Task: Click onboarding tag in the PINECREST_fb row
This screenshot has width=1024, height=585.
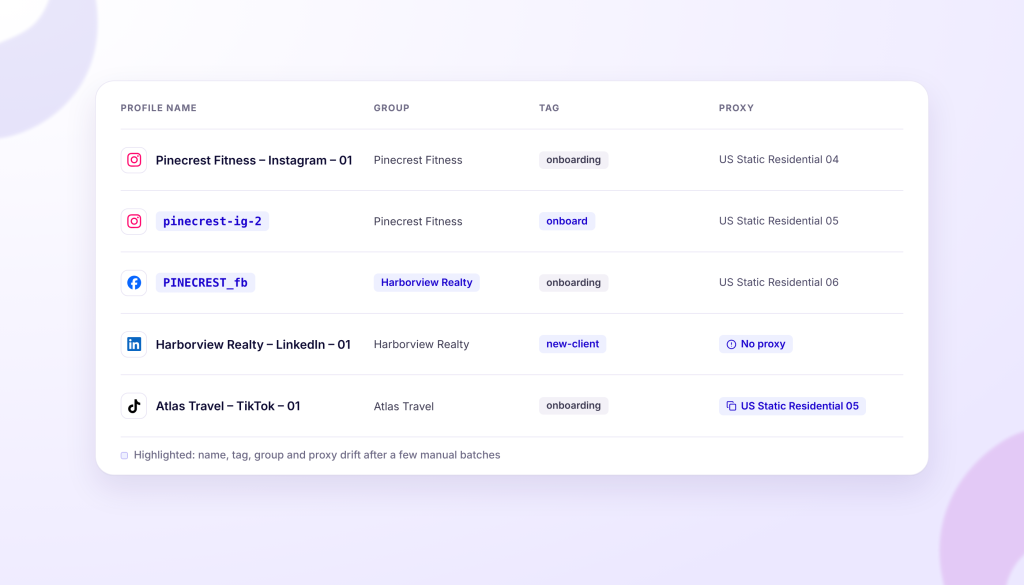Action: click(x=573, y=283)
